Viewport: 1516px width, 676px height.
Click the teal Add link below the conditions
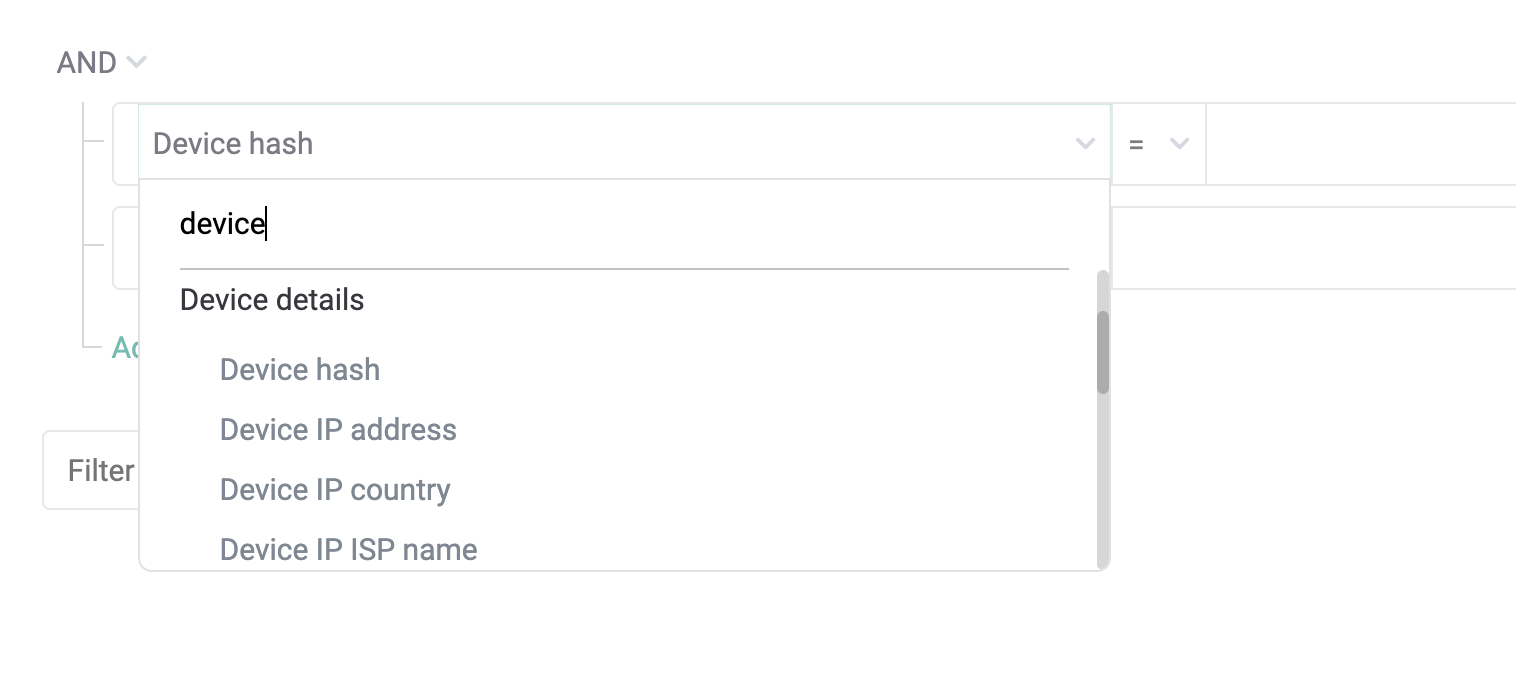[x=125, y=347]
